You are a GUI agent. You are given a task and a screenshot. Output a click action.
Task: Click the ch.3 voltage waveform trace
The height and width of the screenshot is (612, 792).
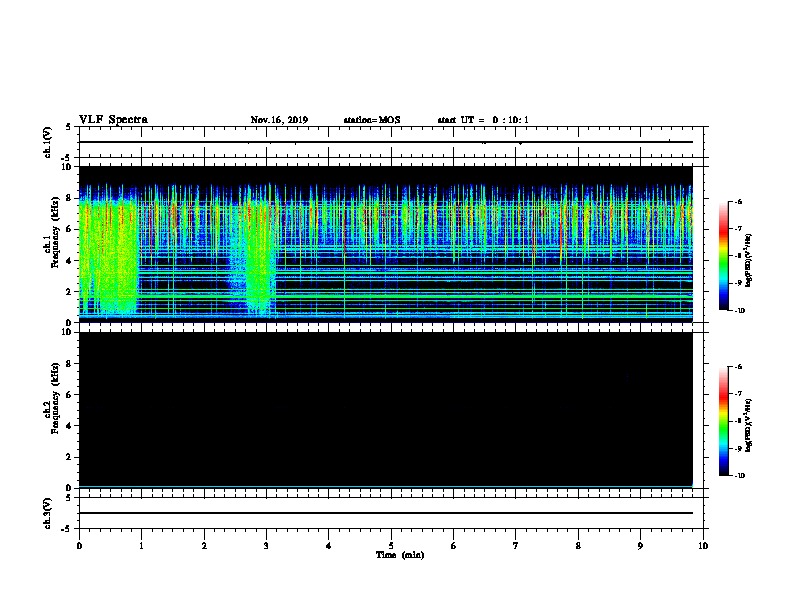(386, 513)
